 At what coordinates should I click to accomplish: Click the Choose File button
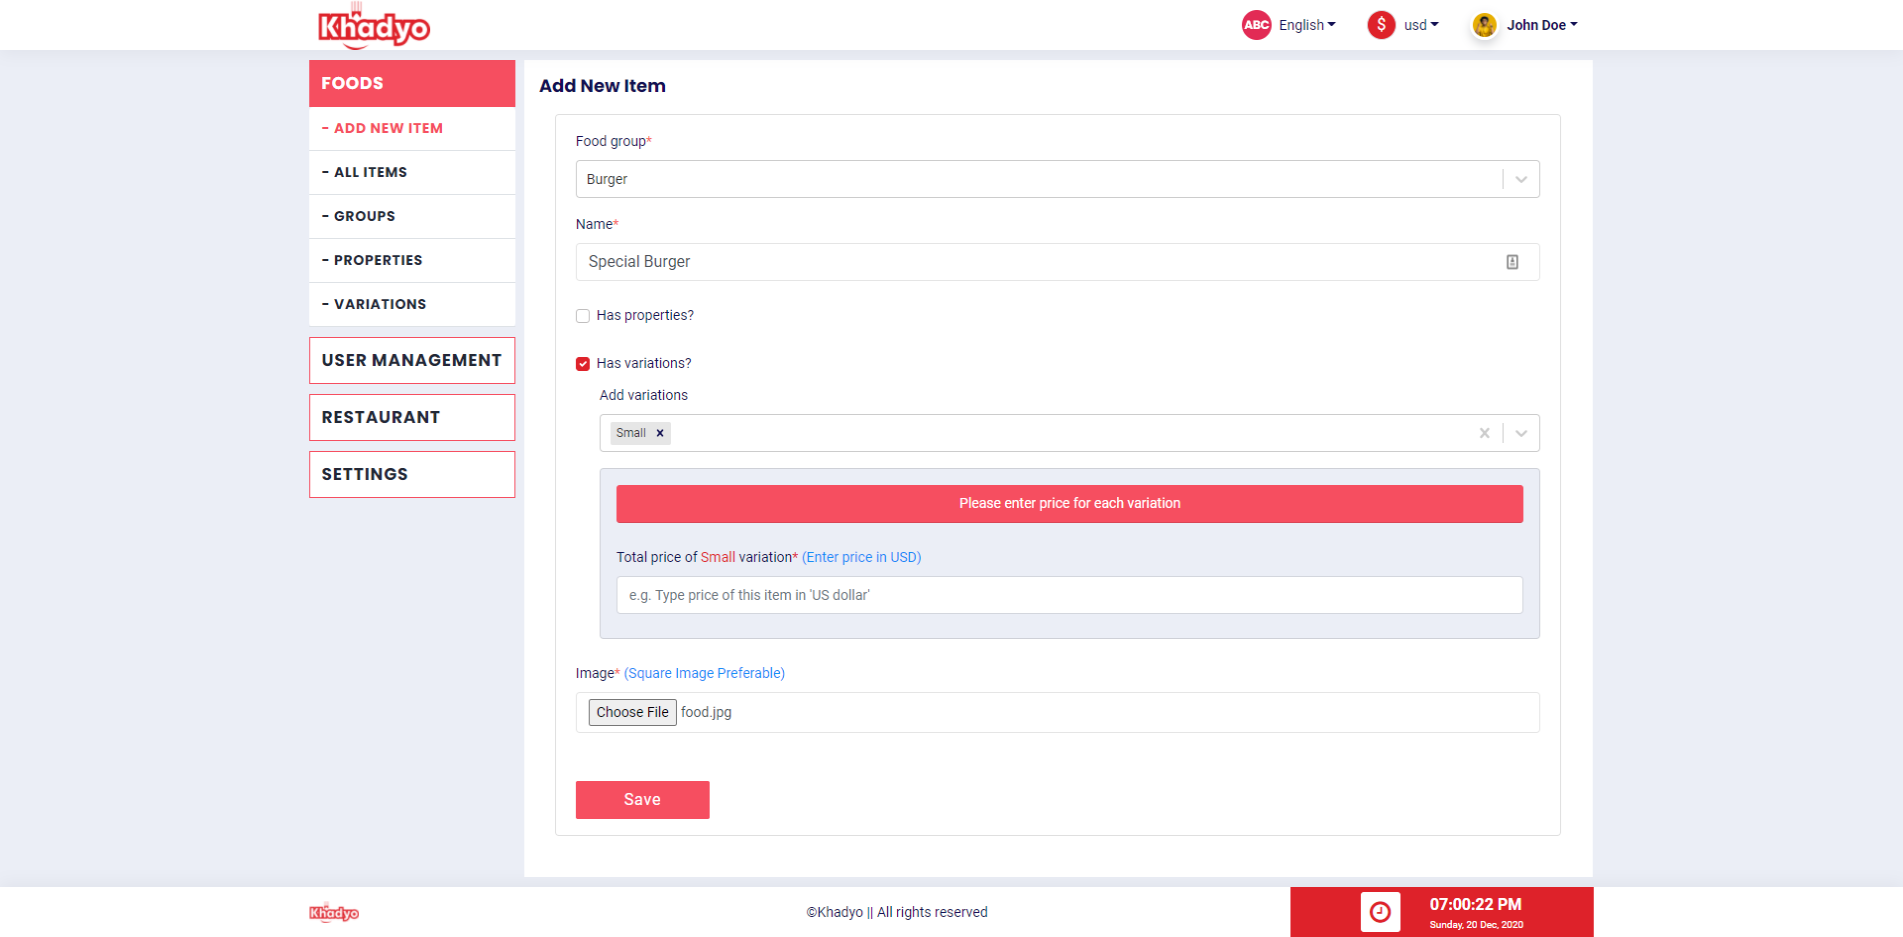[632, 712]
